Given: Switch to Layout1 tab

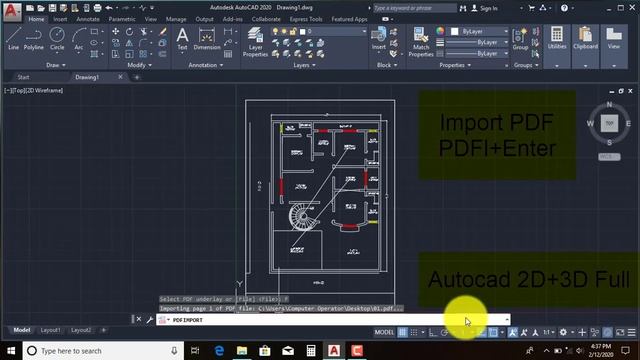Looking at the screenshot, I should coord(50,330).
